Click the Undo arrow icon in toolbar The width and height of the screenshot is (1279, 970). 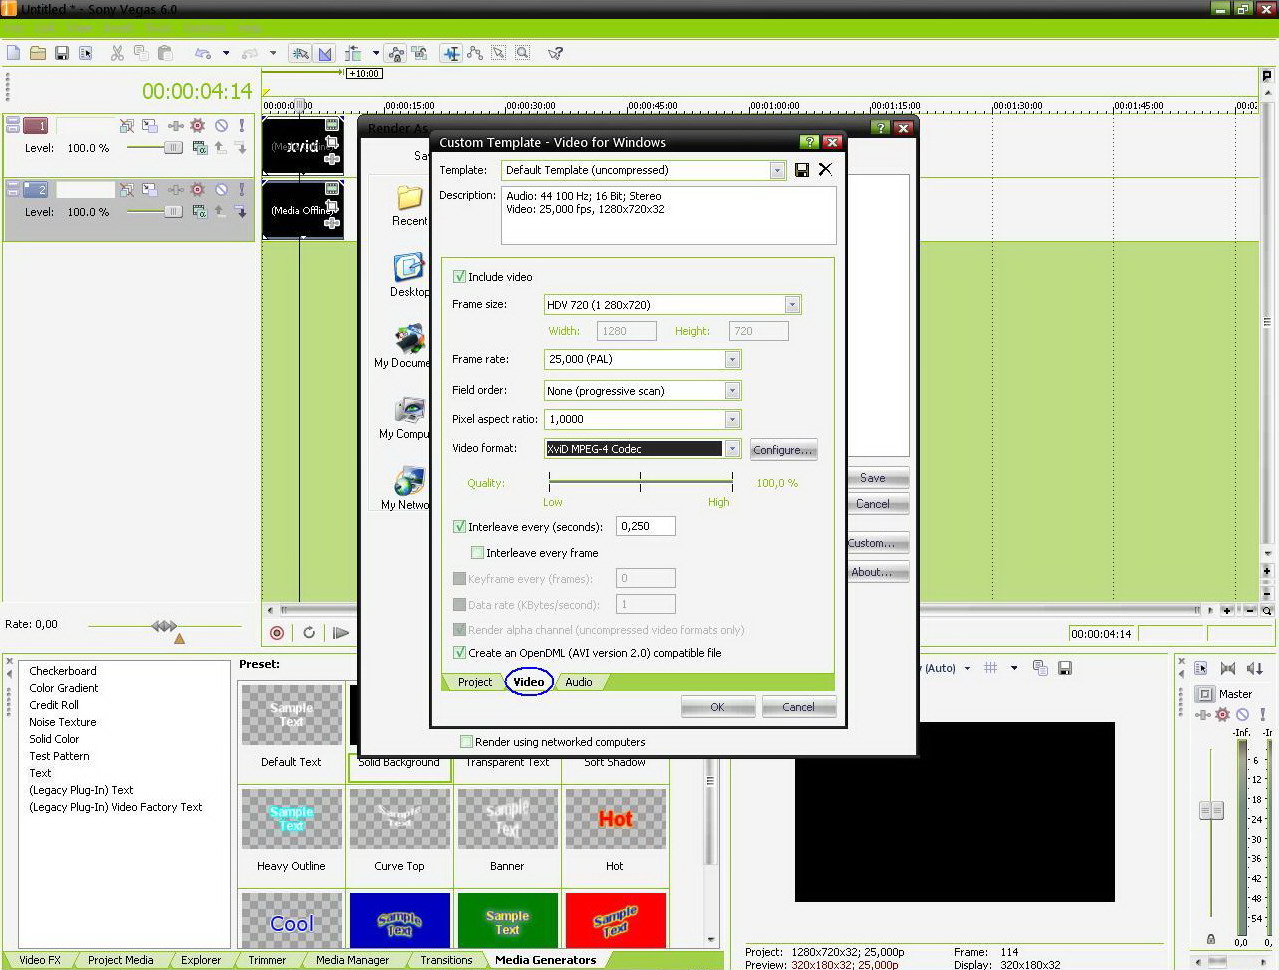pyautogui.click(x=203, y=53)
